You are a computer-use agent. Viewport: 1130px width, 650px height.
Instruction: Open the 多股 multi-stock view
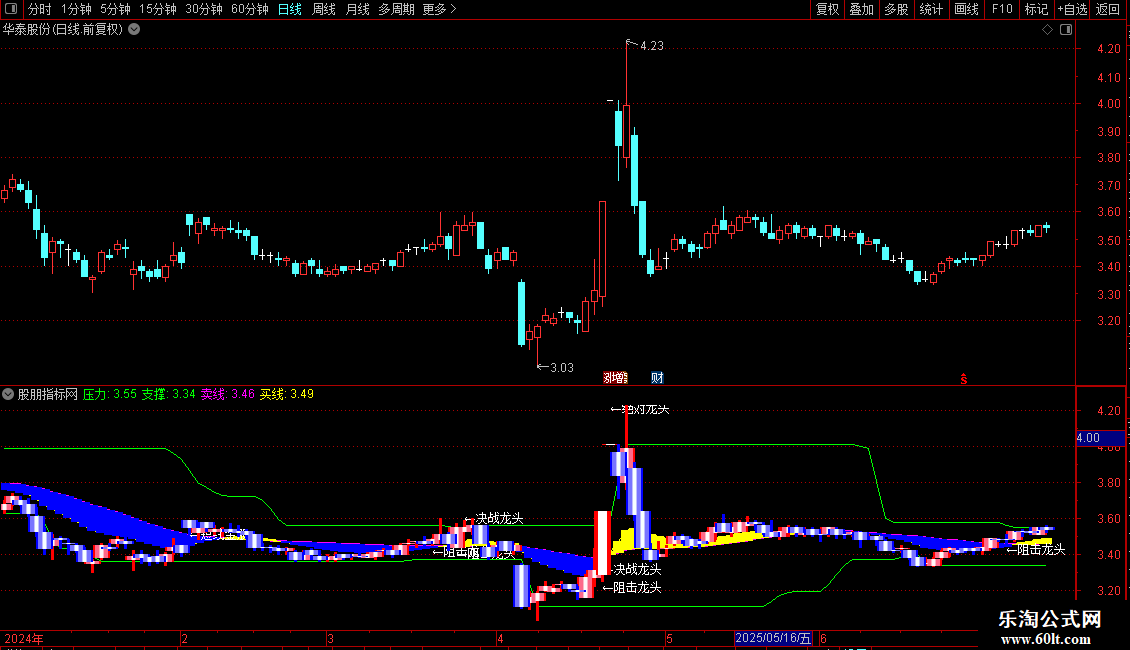coord(897,9)
